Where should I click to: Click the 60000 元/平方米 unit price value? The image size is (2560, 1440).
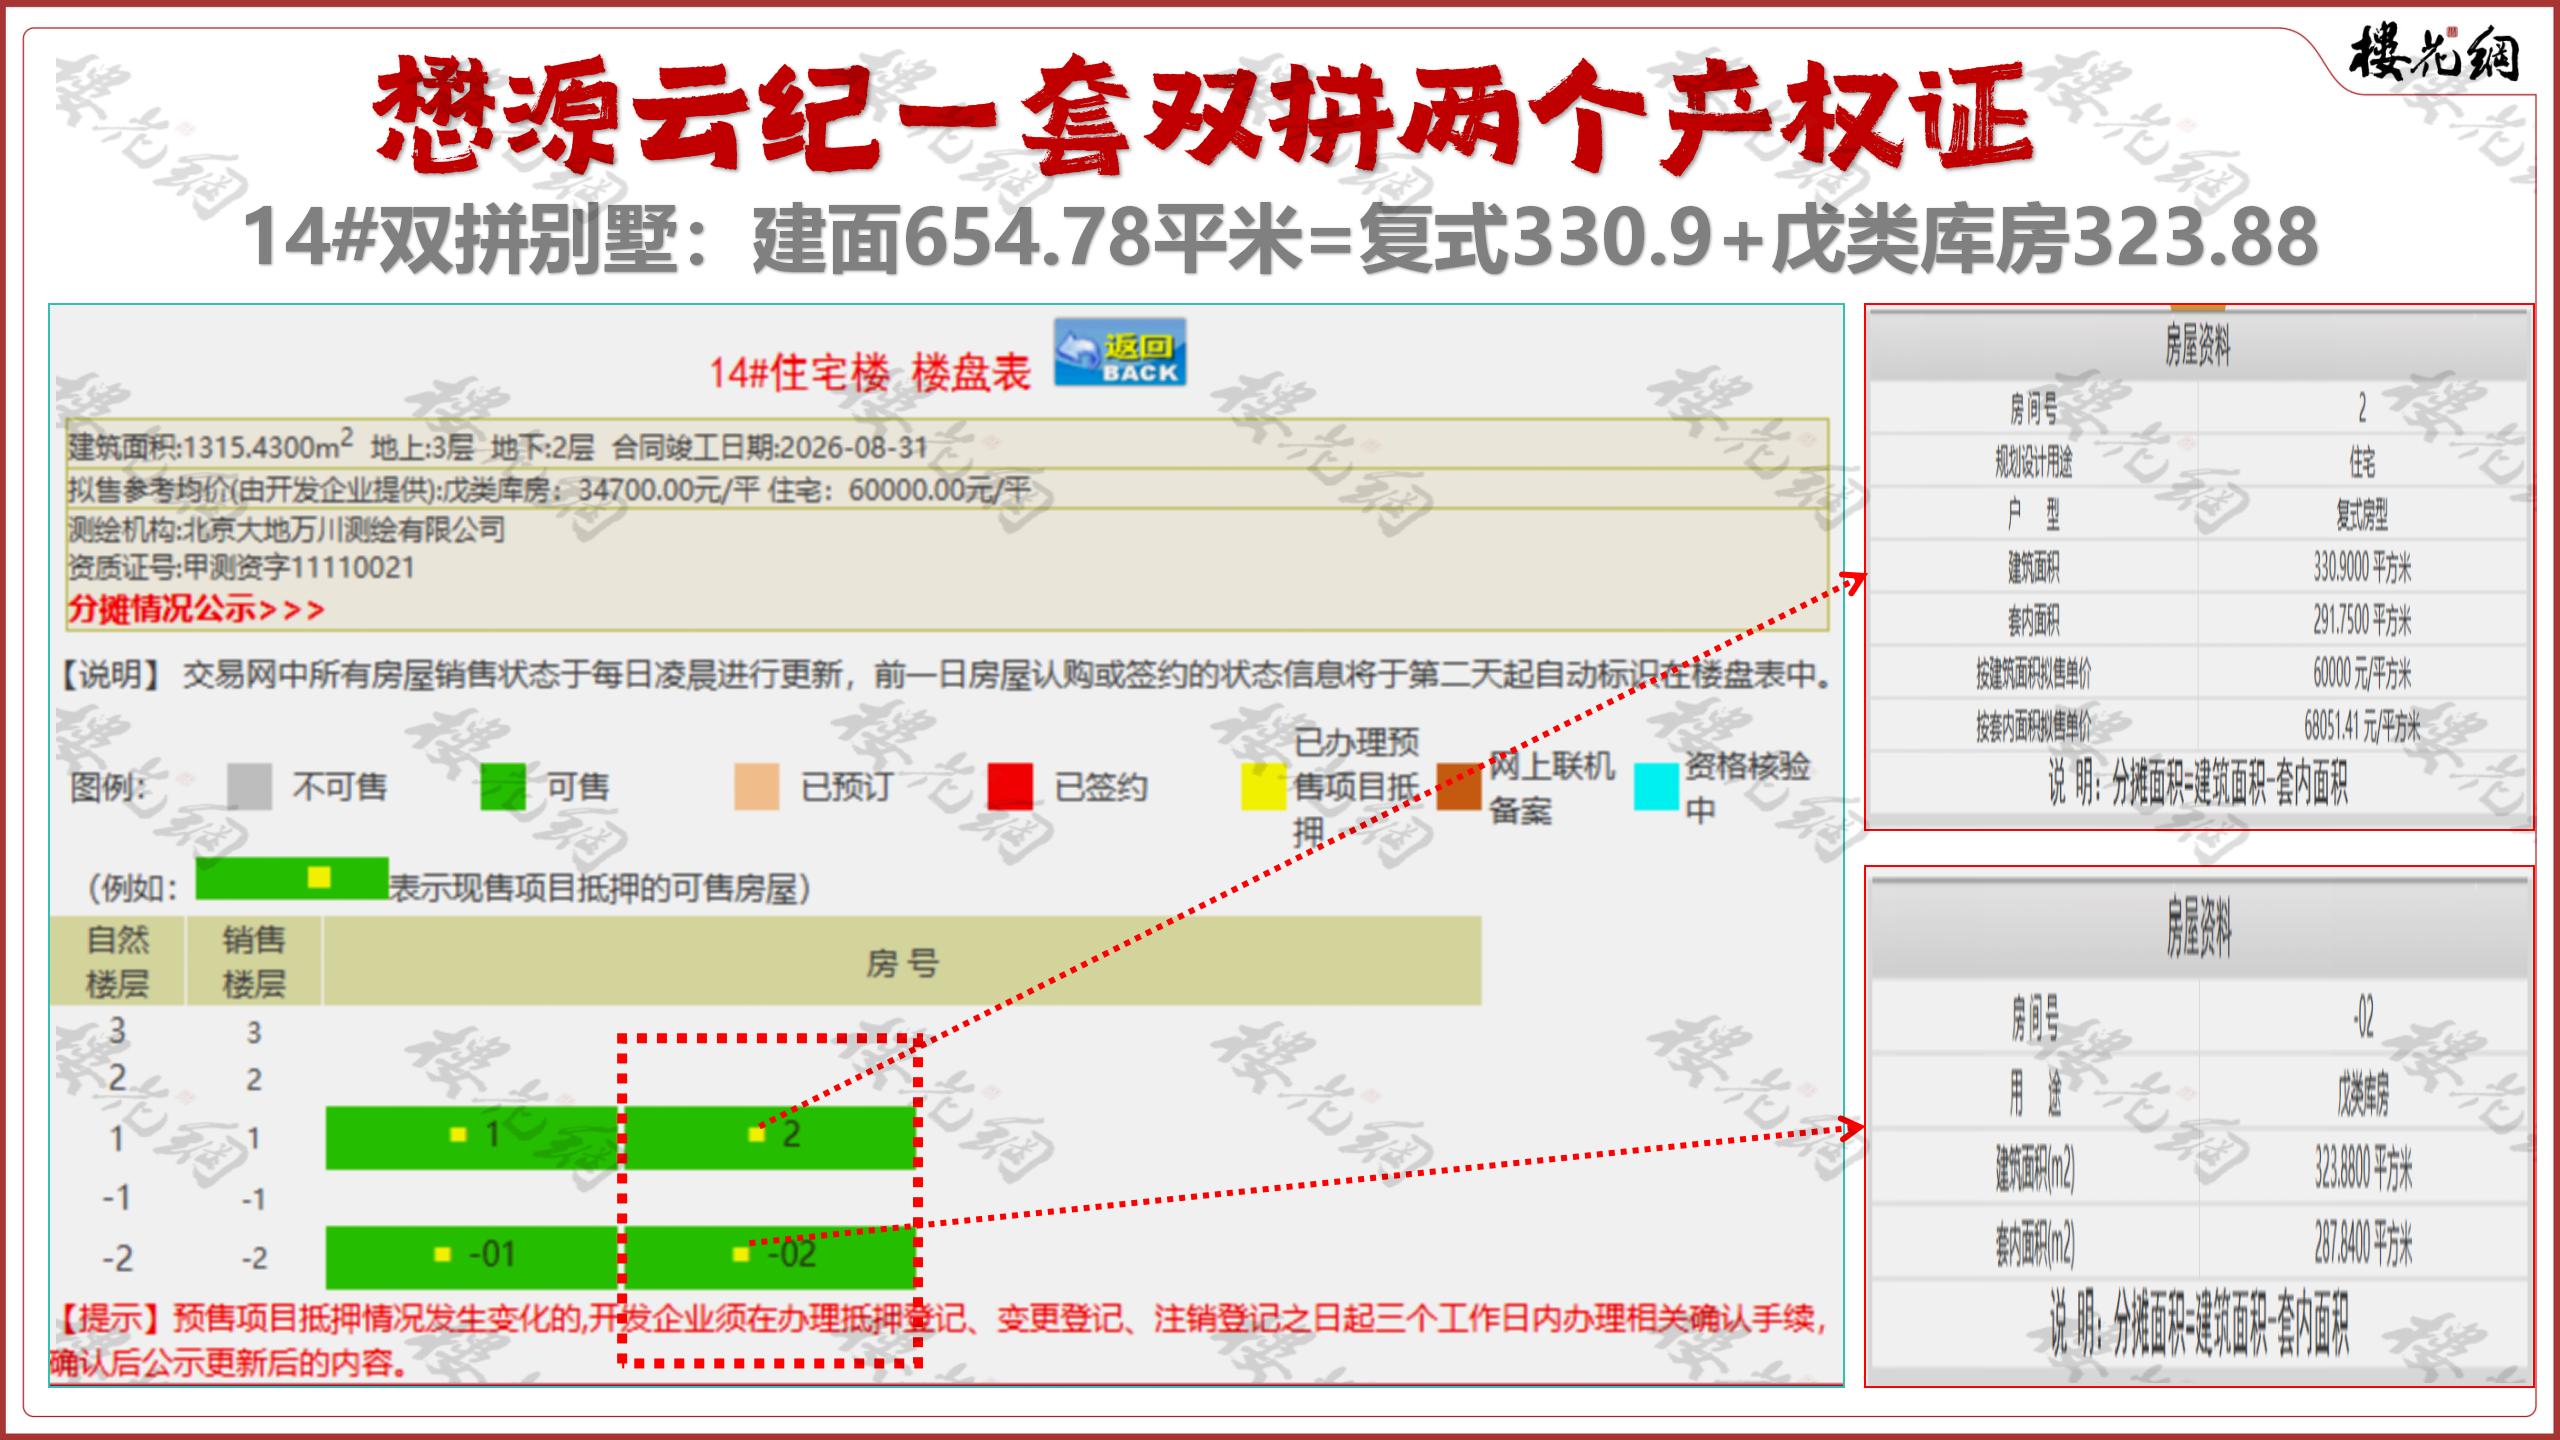2362,674
